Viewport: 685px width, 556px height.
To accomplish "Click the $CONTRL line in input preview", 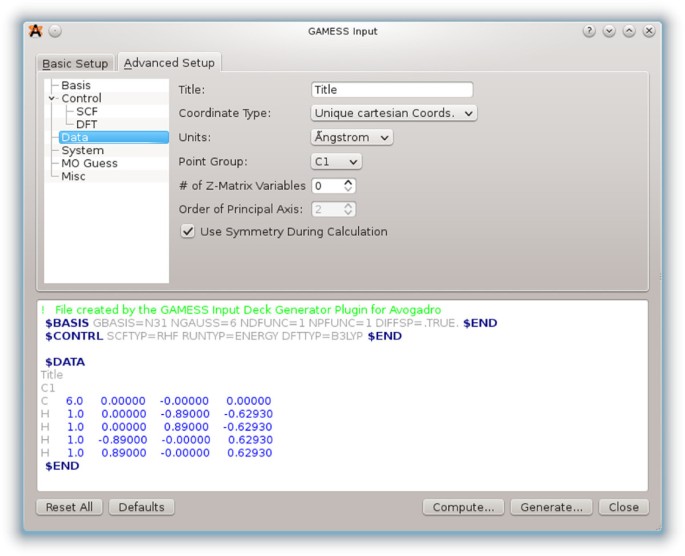I will 223,336.
